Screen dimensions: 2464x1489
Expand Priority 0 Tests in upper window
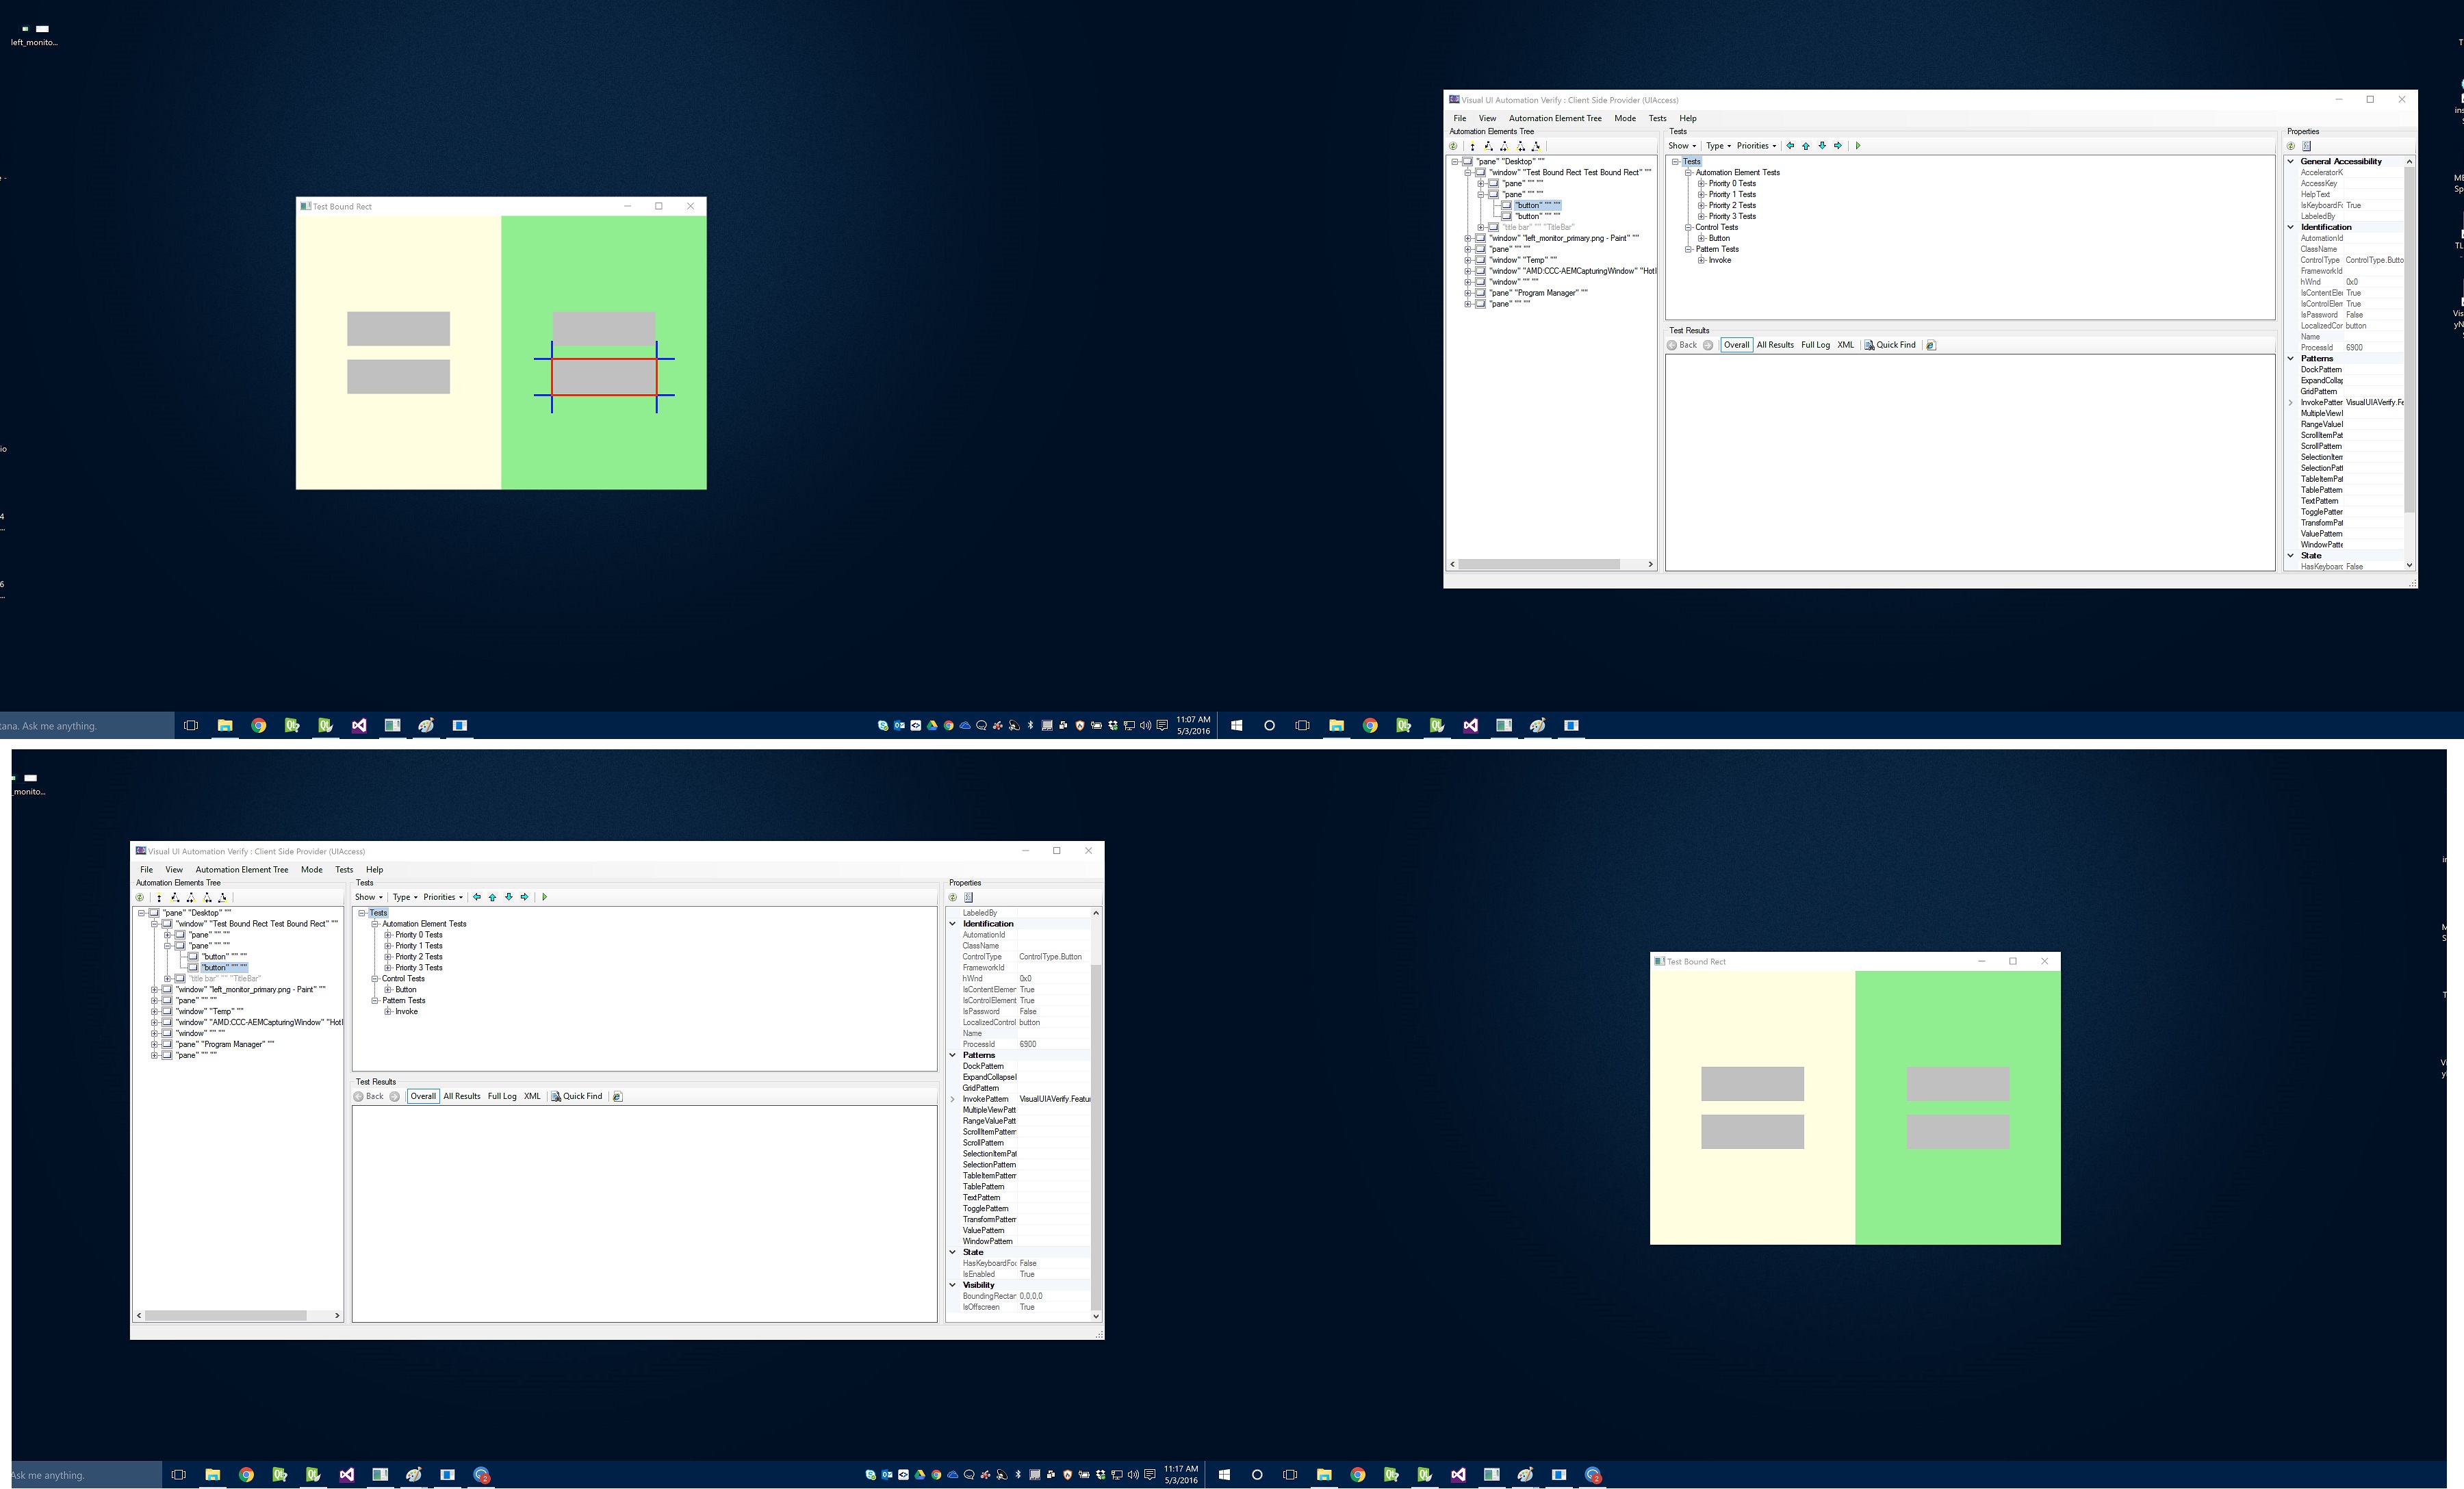1701,184
